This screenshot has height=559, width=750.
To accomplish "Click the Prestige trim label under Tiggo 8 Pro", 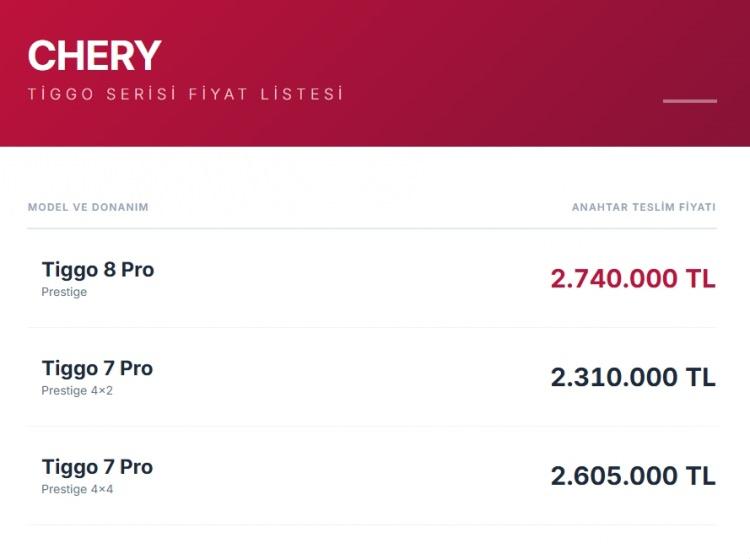I will (x=64, y=292).
